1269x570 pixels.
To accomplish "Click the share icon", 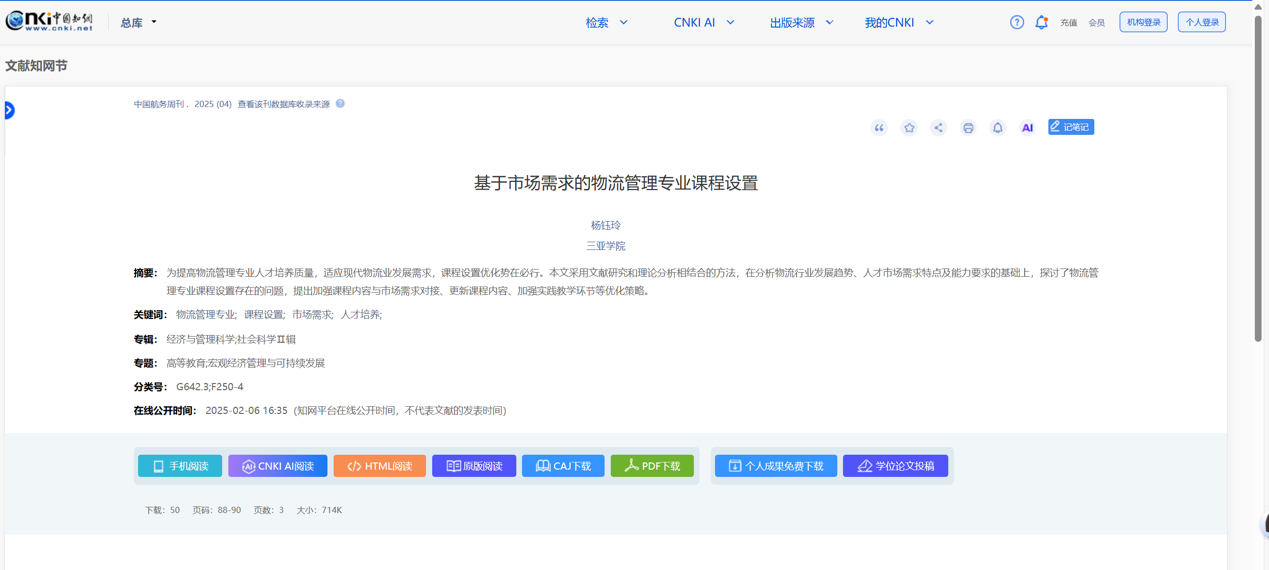I will [x=938, y=128].
